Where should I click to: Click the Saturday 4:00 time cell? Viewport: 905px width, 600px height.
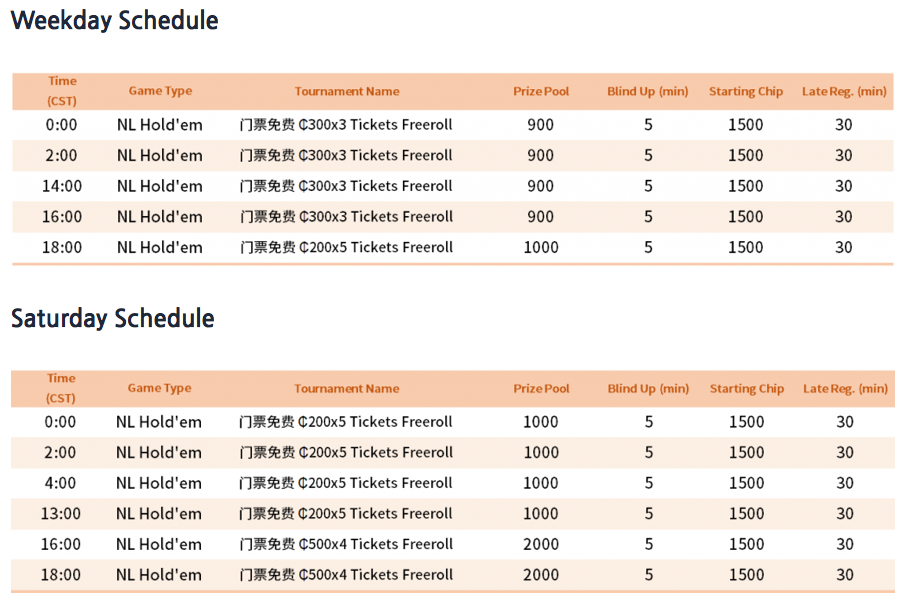click(60, 483)
